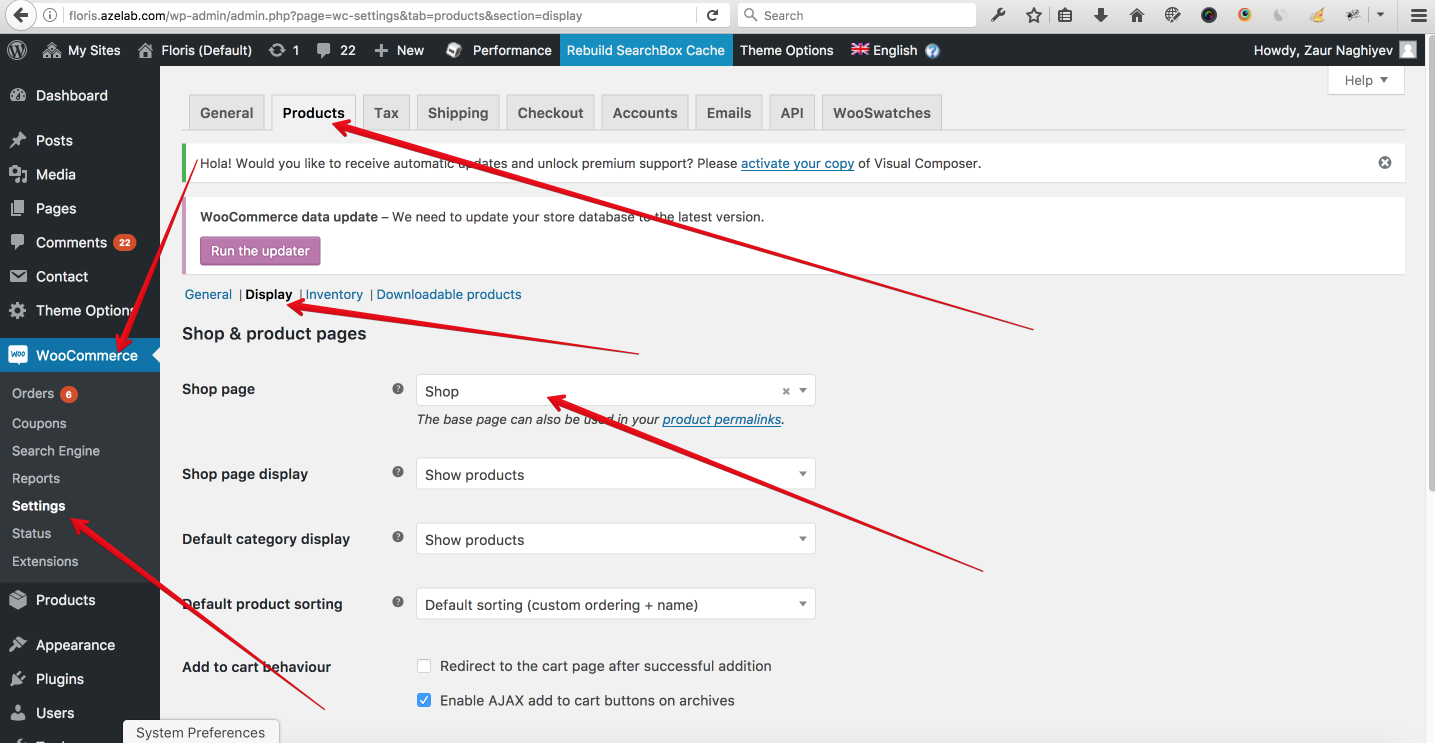Screen dimensions: 1435x743
Task: Switch to the Shipping settings tab
Action: click(458, 113)
